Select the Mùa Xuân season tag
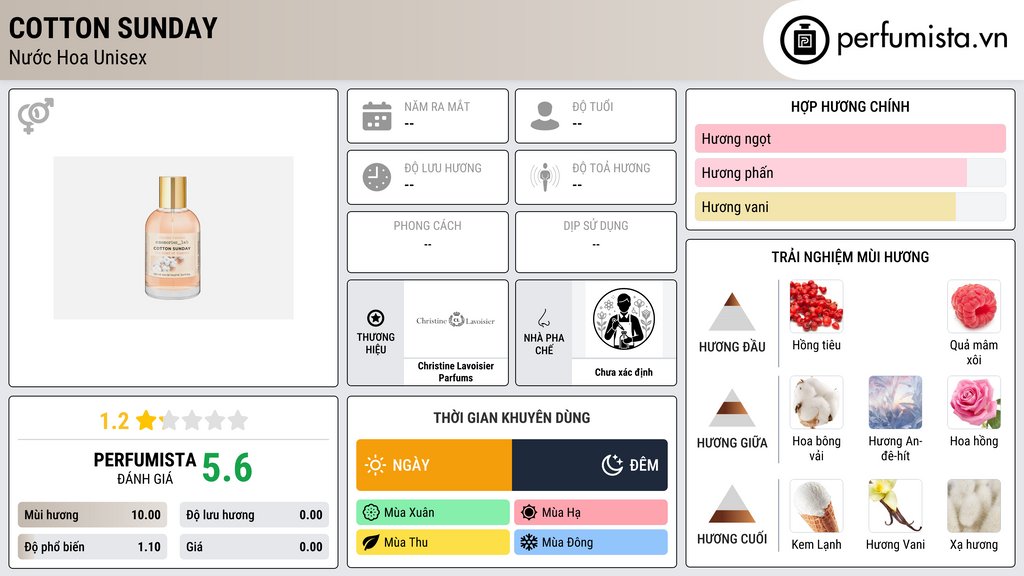Viewport: 1024px width, 576px height. pos(433,513)
